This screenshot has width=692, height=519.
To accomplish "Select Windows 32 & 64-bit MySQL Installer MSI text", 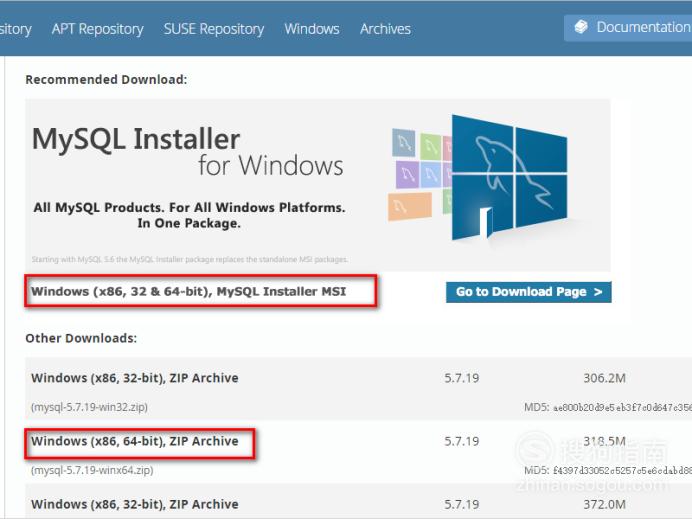I will pos(188,292).
